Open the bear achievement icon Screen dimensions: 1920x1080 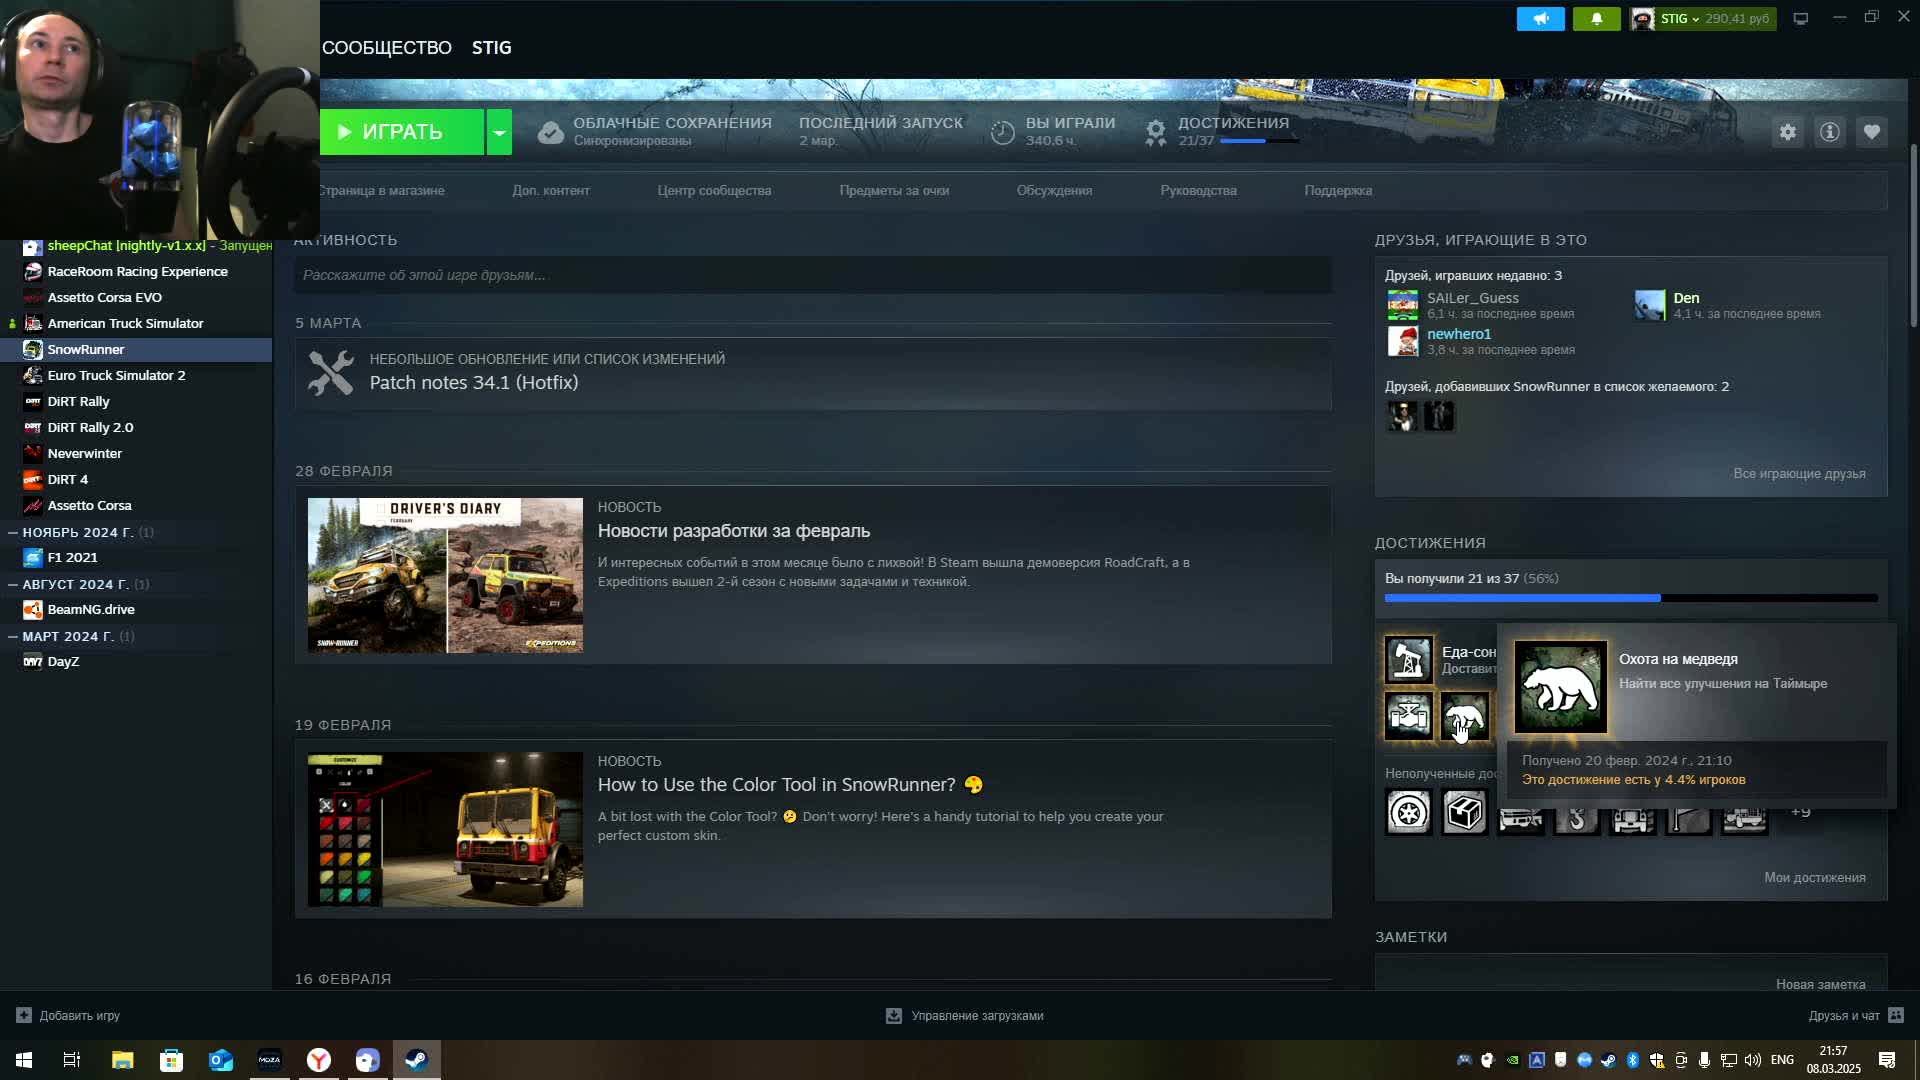pos(1465,716)
